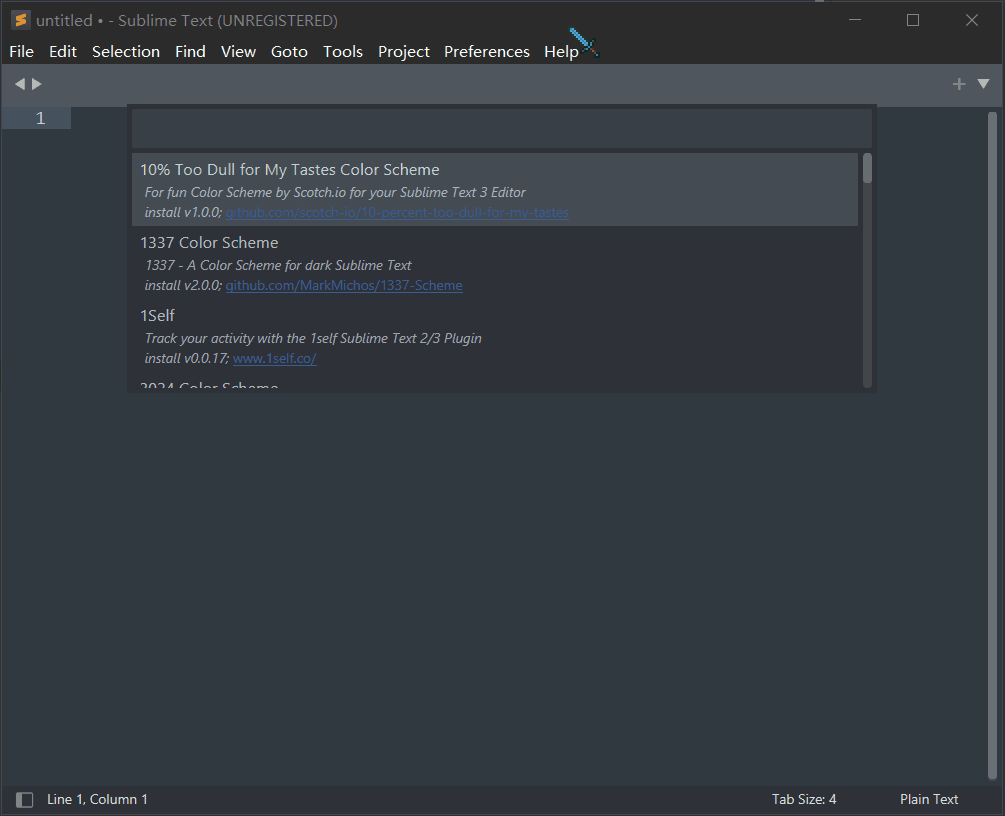Open the Tools menu

click(343, 51)
